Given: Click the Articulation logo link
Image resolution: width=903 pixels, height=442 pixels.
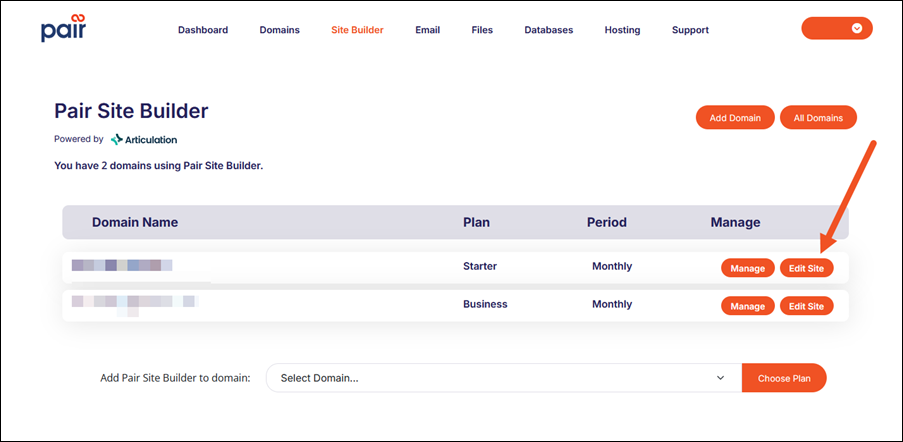Looking at the screenshot, I should 144,139.
